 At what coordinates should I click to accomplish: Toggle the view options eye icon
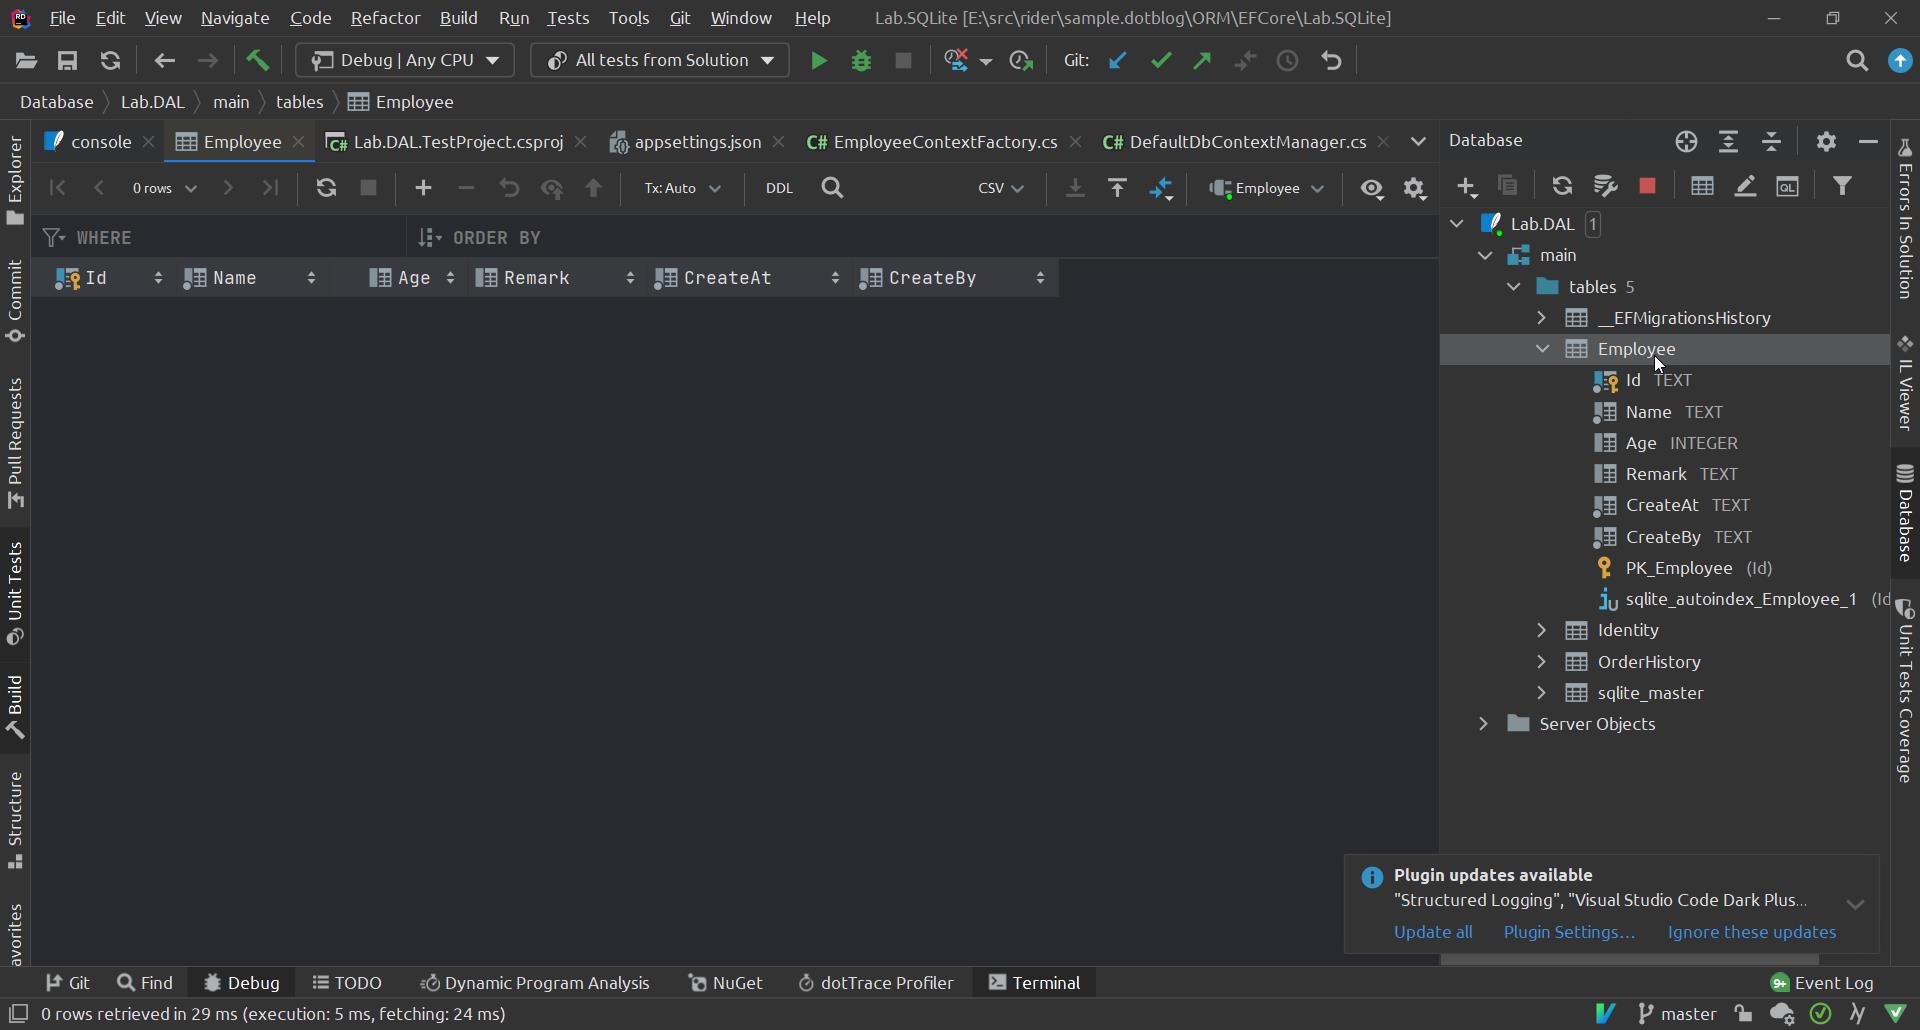[1372, 188]
